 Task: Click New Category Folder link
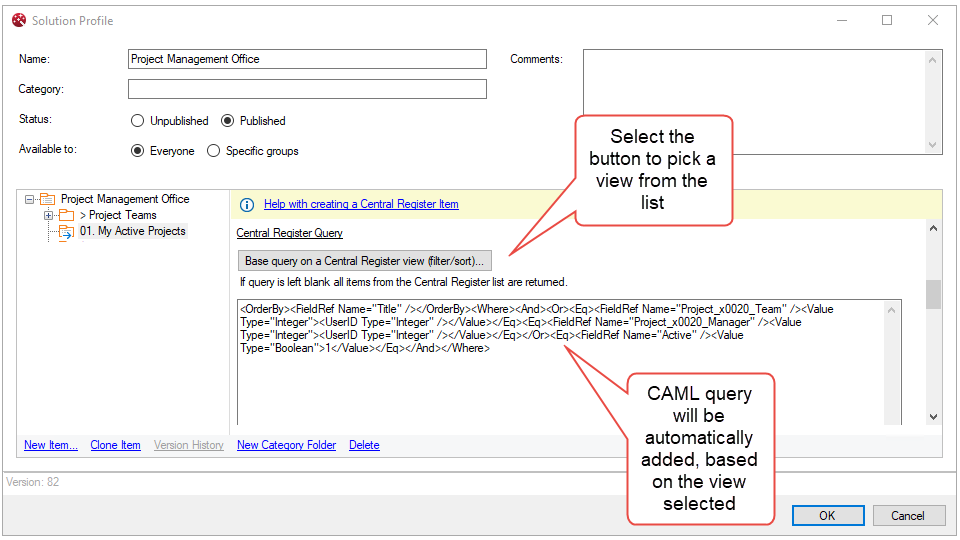coord(286,445)
